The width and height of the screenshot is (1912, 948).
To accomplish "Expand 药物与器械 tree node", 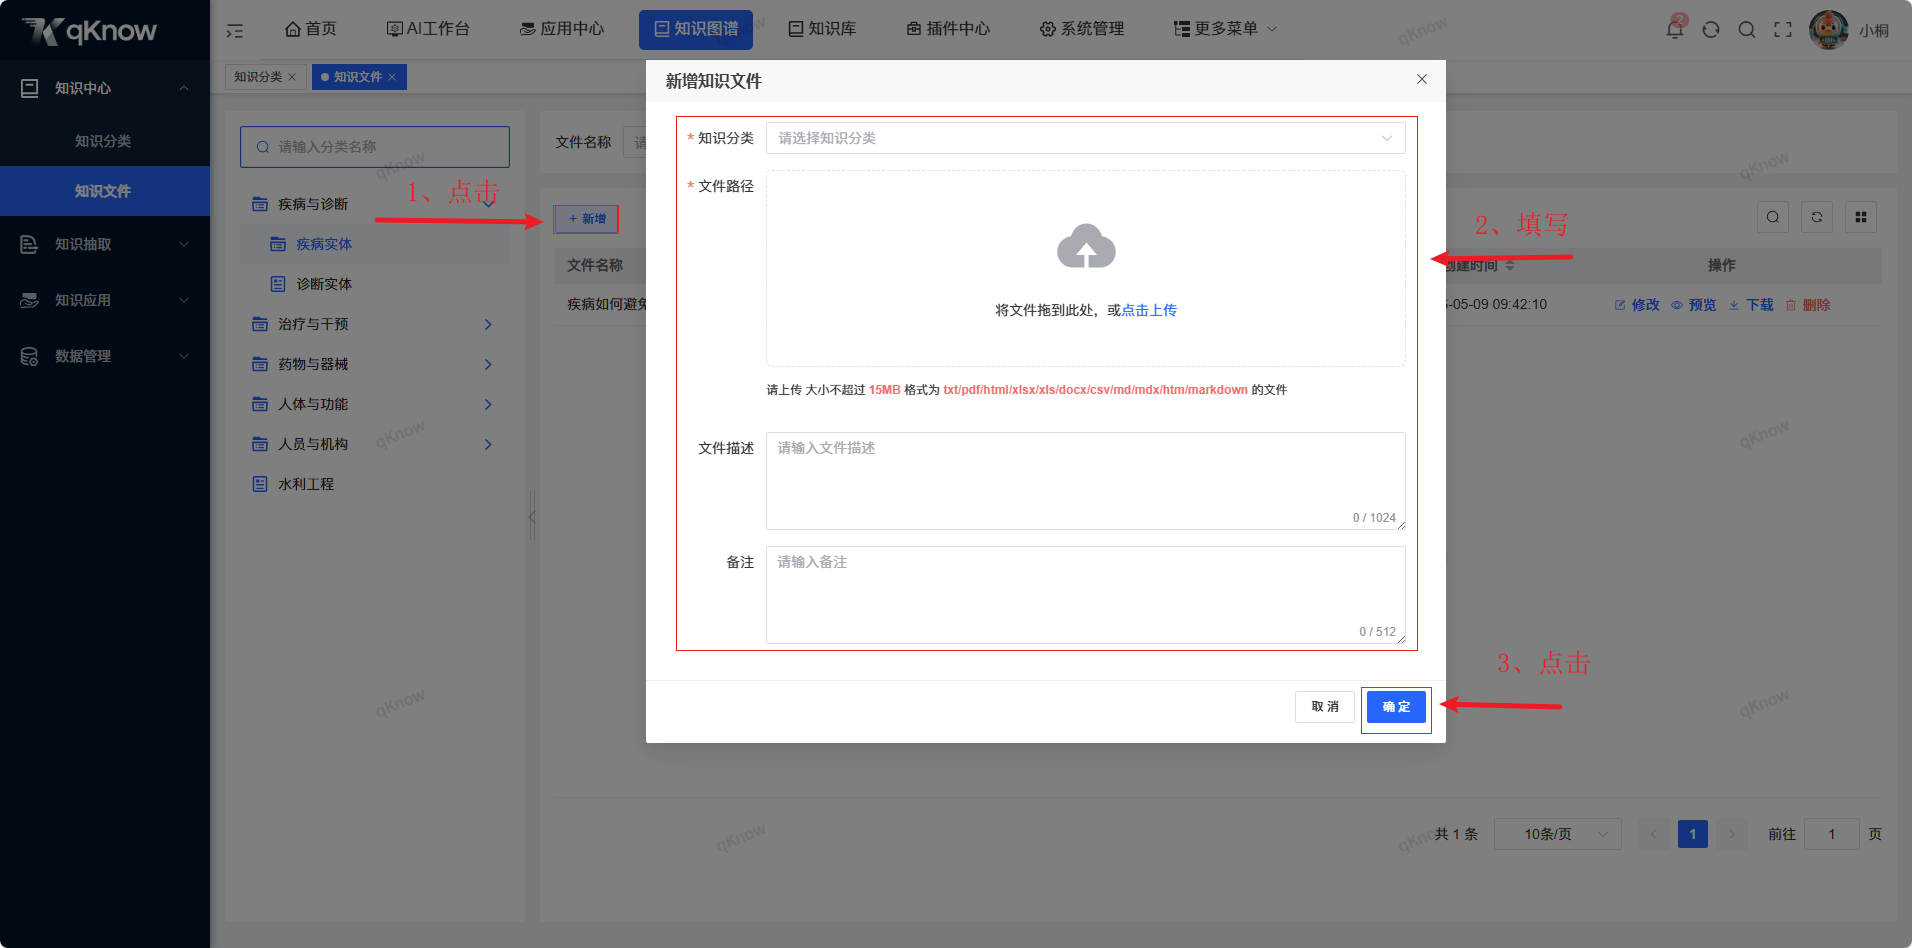I will tap(488, 364).
